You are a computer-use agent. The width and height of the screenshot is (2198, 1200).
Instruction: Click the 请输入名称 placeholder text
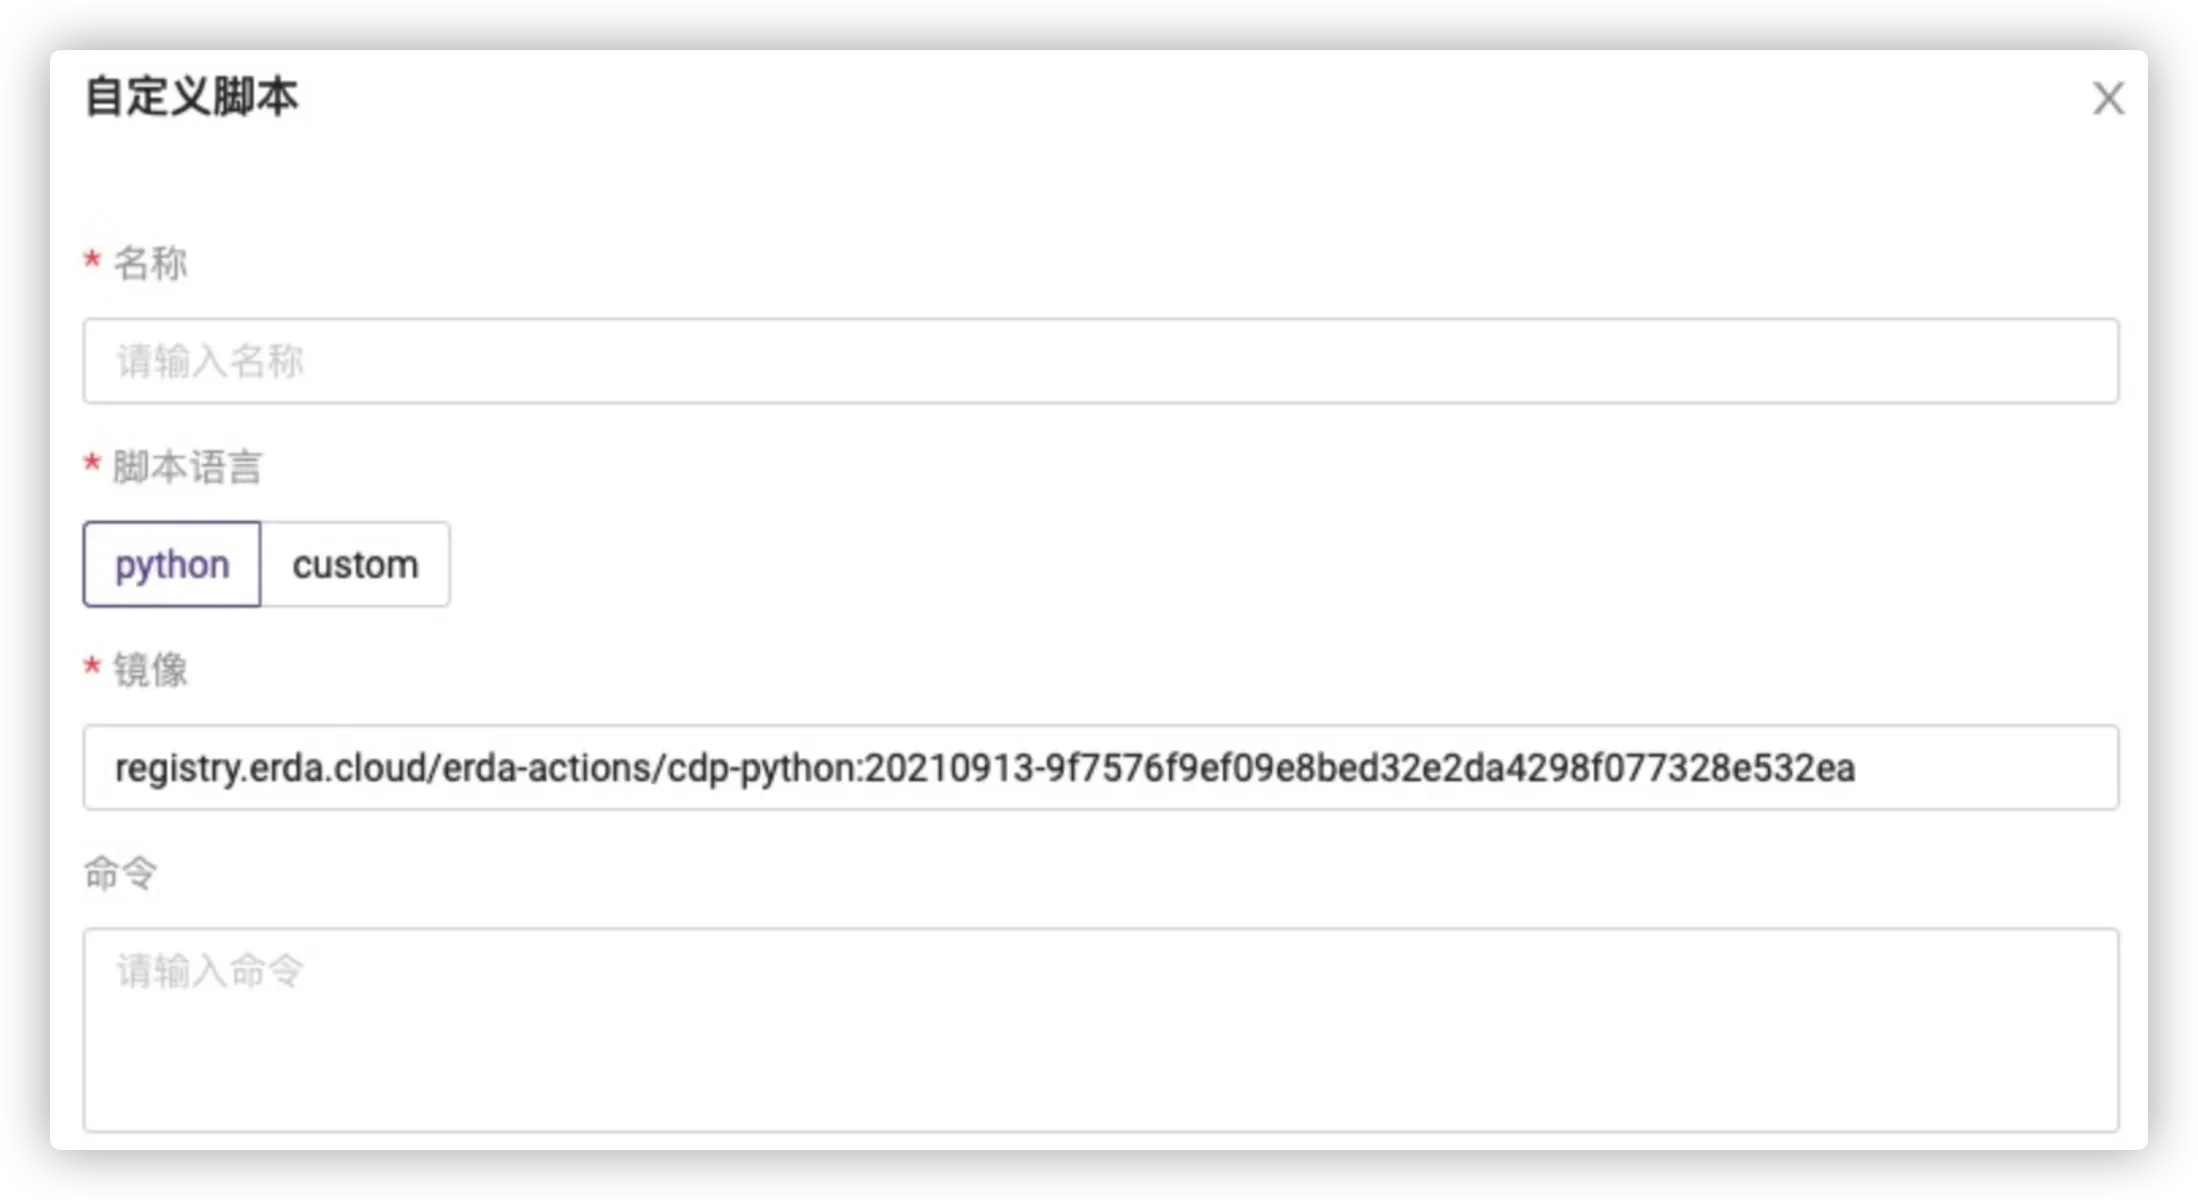(x=210, y=361)
